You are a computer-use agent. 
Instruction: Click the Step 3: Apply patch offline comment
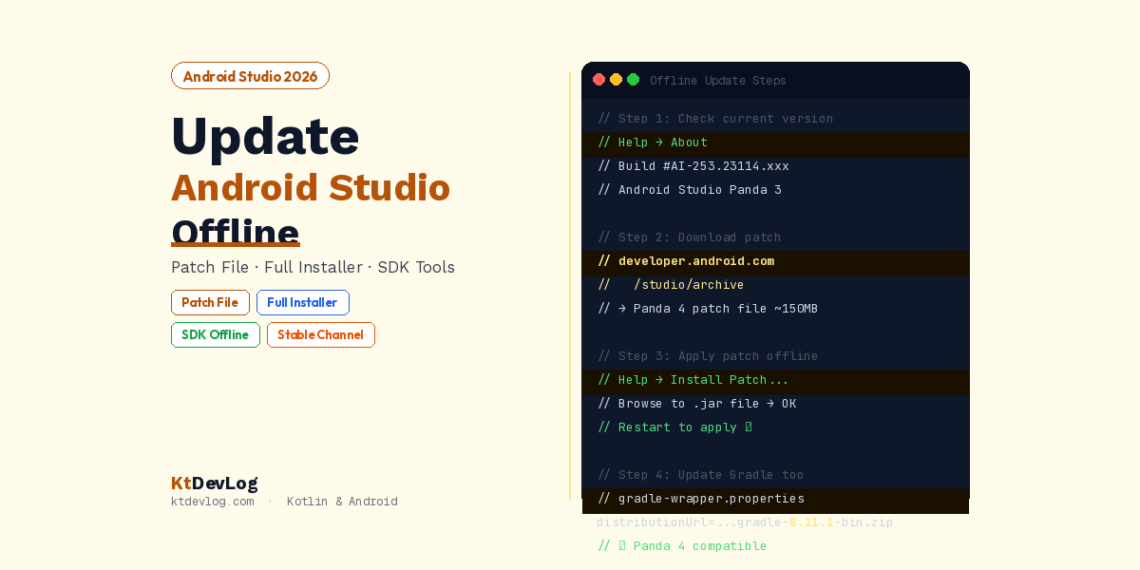[x=707, y=356]
